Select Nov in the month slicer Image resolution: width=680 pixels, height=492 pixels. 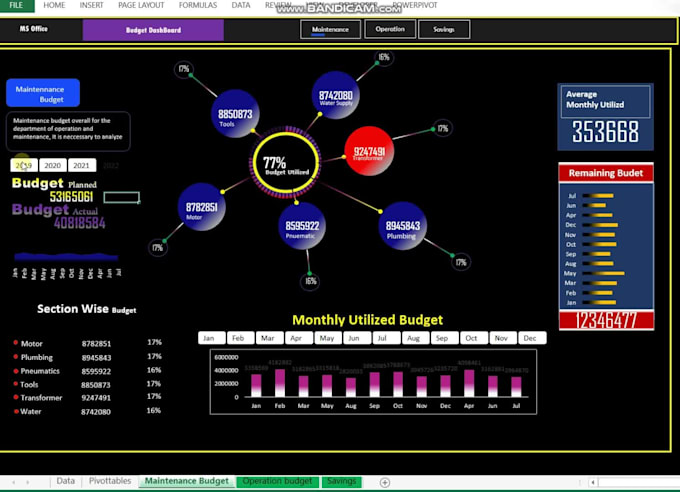[x=503, y=338]
